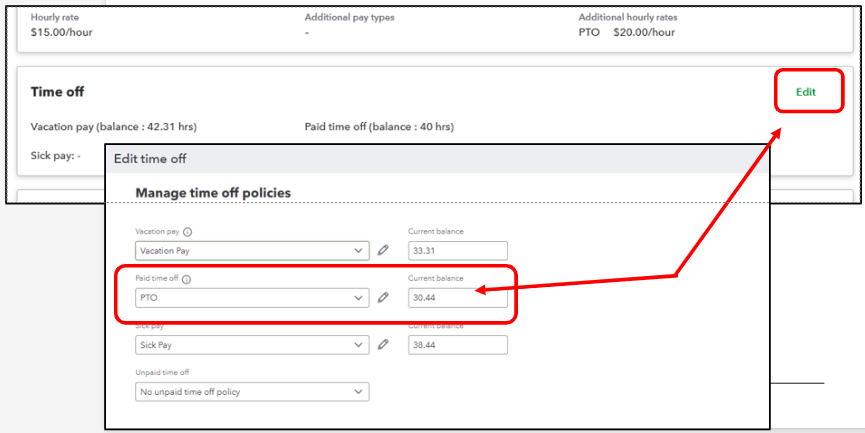Click the Manage time off policies heading
Viewport: 865px width, 433px height.
point(213,192)
